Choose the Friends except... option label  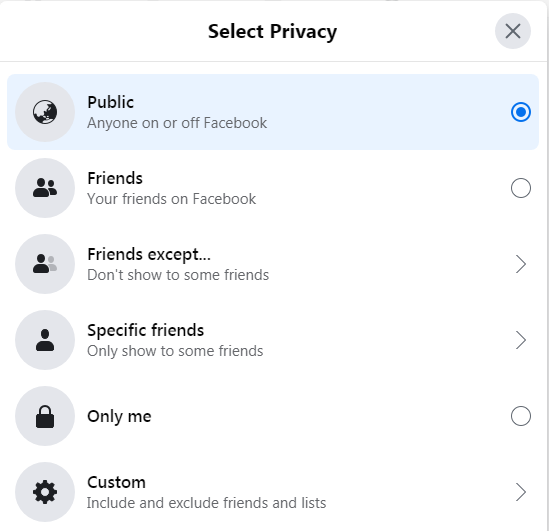coord(149,254)
